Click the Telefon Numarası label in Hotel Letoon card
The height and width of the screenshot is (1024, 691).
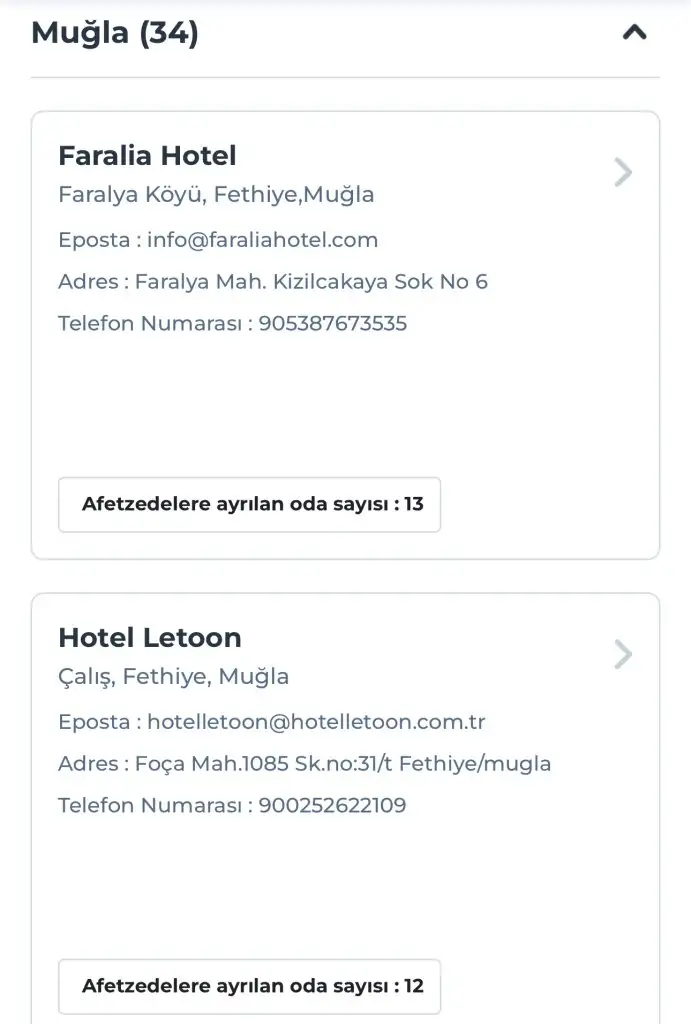(x=151, y=806)
